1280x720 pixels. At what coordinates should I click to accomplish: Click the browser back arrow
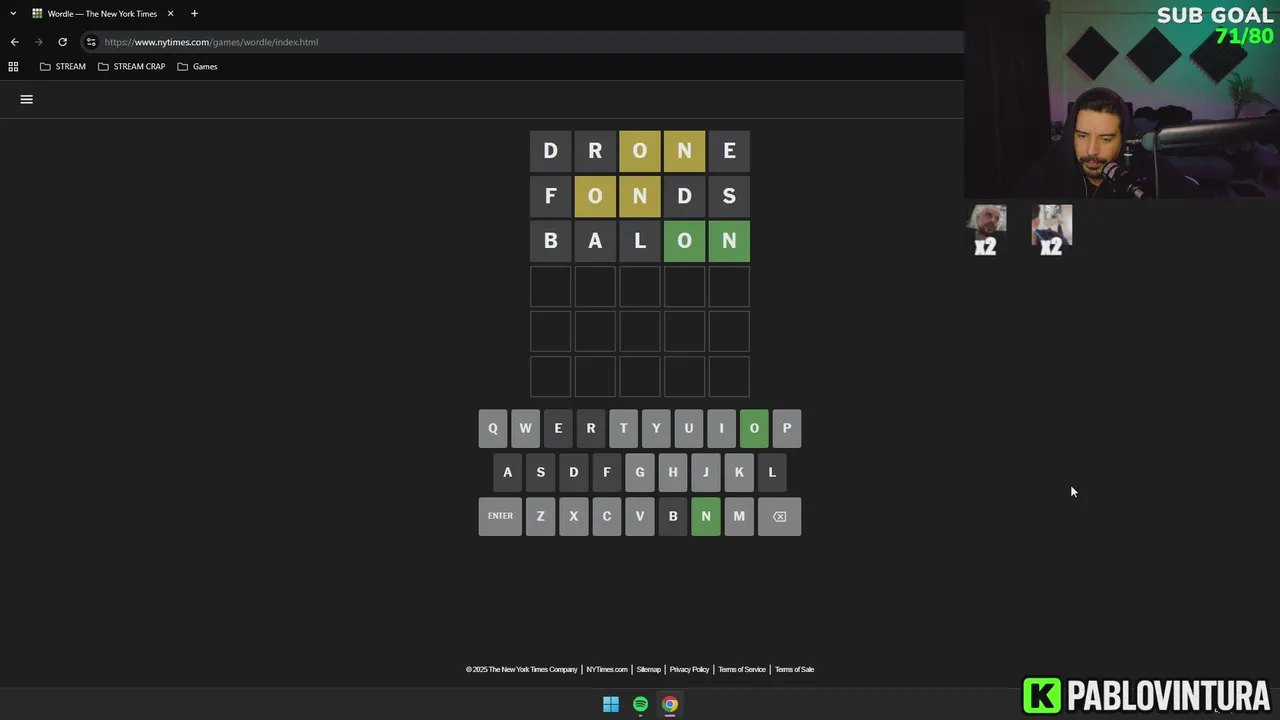[14, 42]
